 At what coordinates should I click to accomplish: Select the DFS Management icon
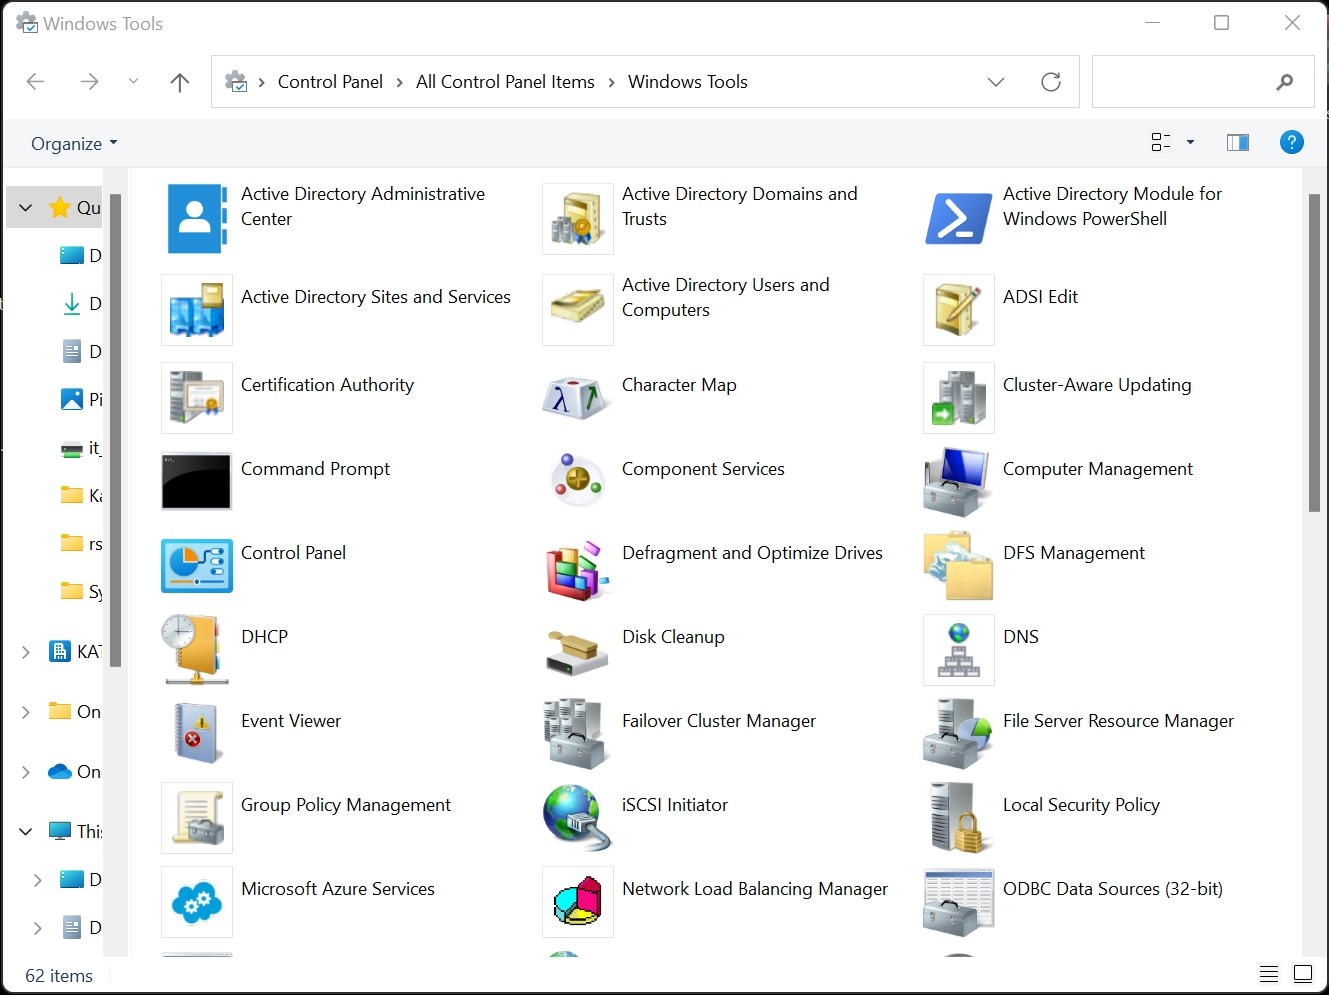pos(959,566)
